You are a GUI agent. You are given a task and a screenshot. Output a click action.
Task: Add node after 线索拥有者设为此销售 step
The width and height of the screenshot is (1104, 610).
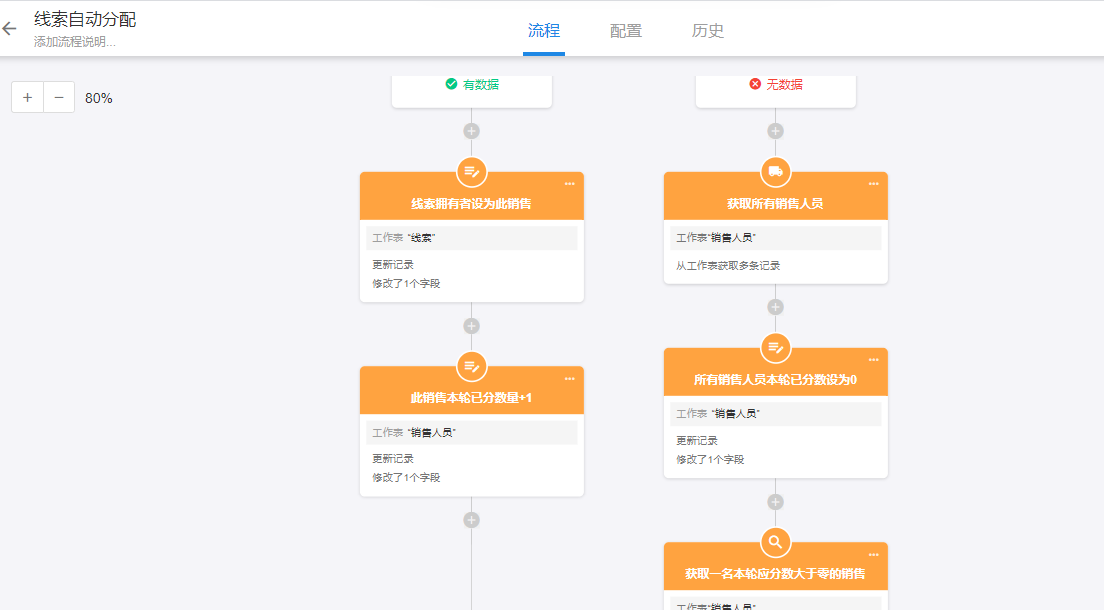point(472,326)
